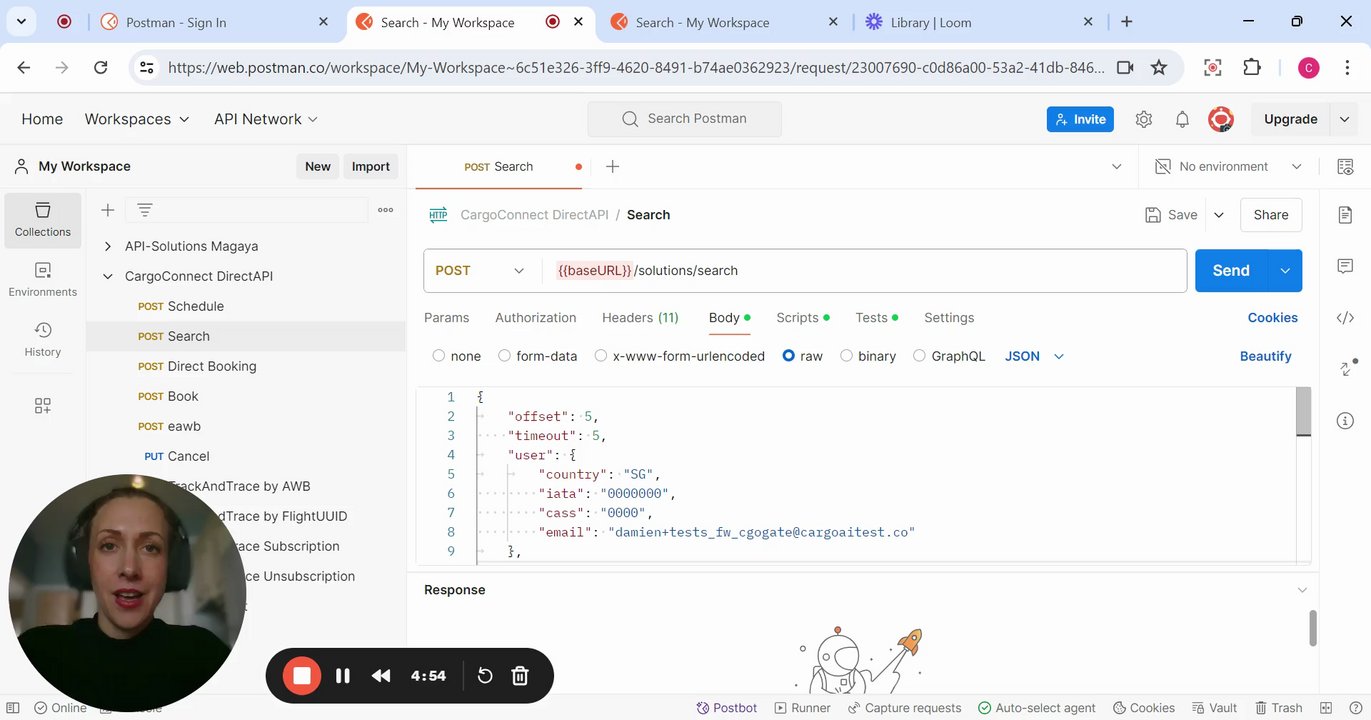Select the form-data body type
Image resolution: width=1371 pixels, height=720 pixels.
[x=504, y=356]
